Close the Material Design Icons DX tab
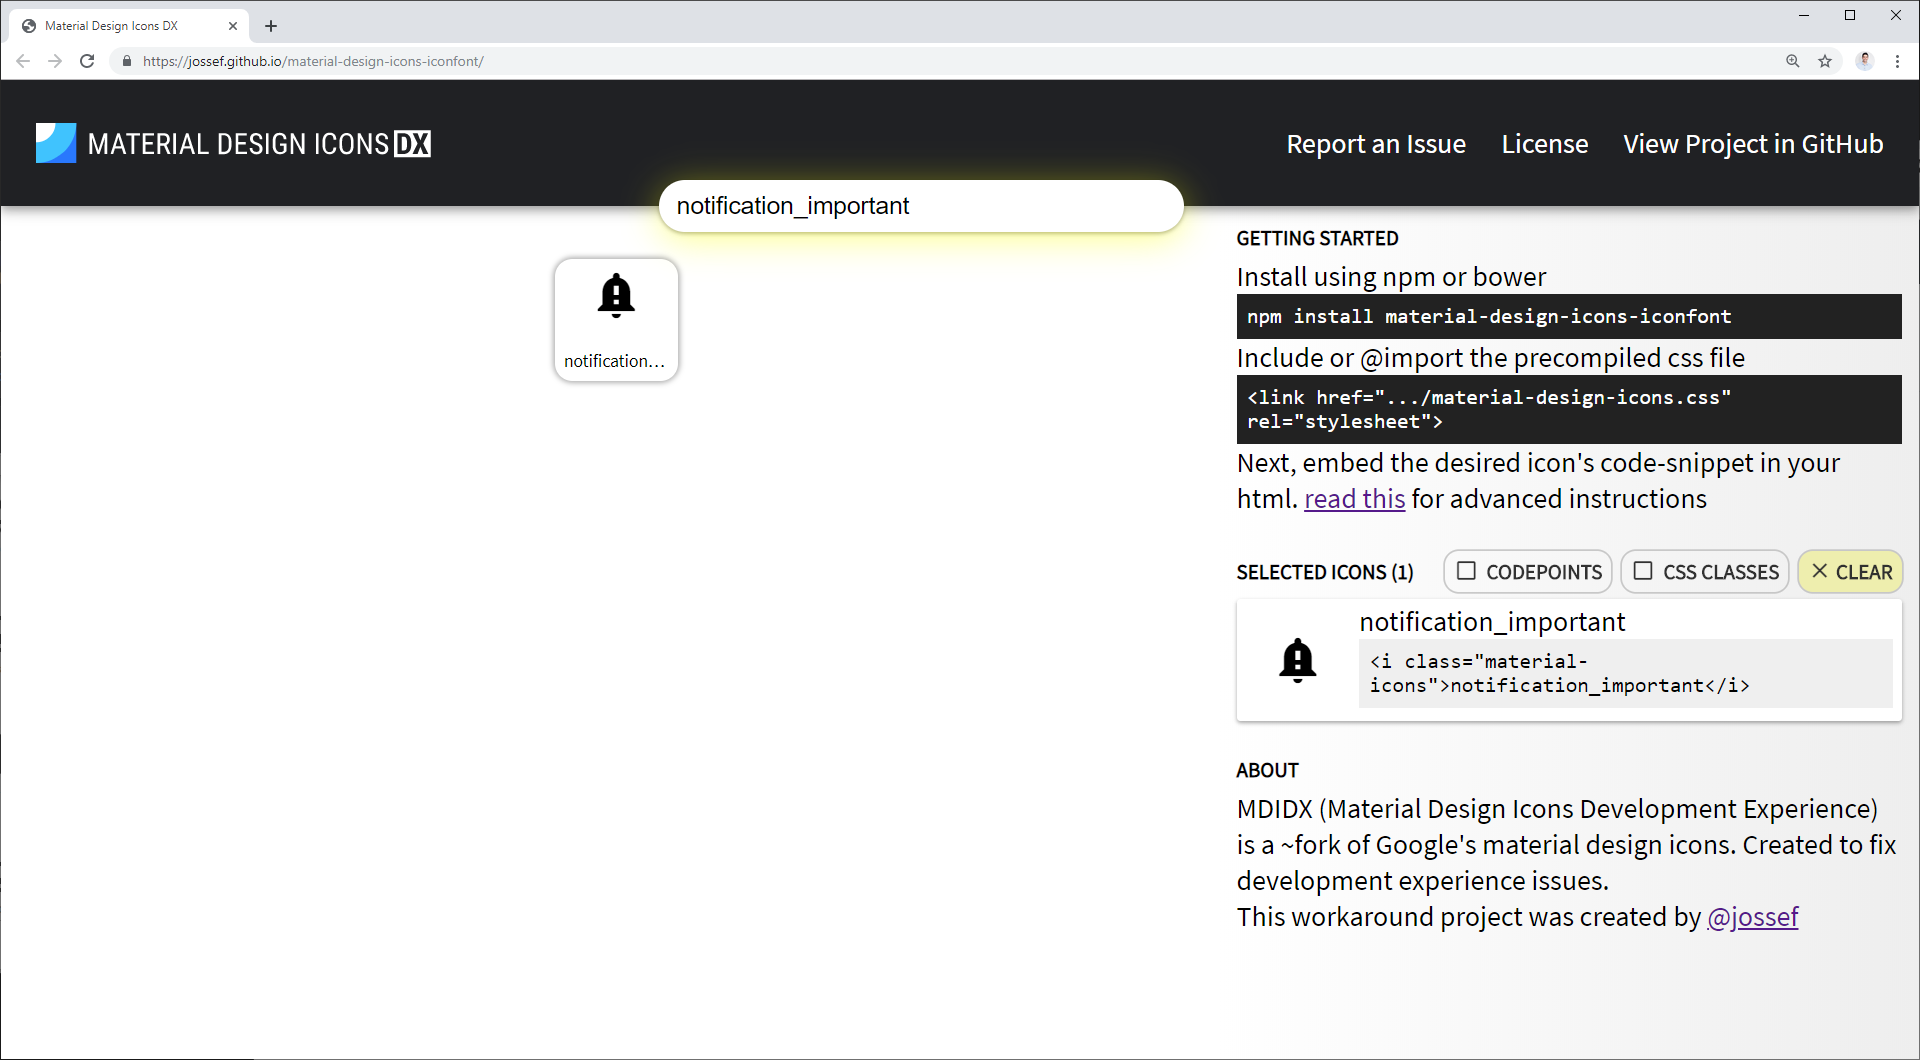Screen dimensions: 1920x1060 [x=233, y=26]
